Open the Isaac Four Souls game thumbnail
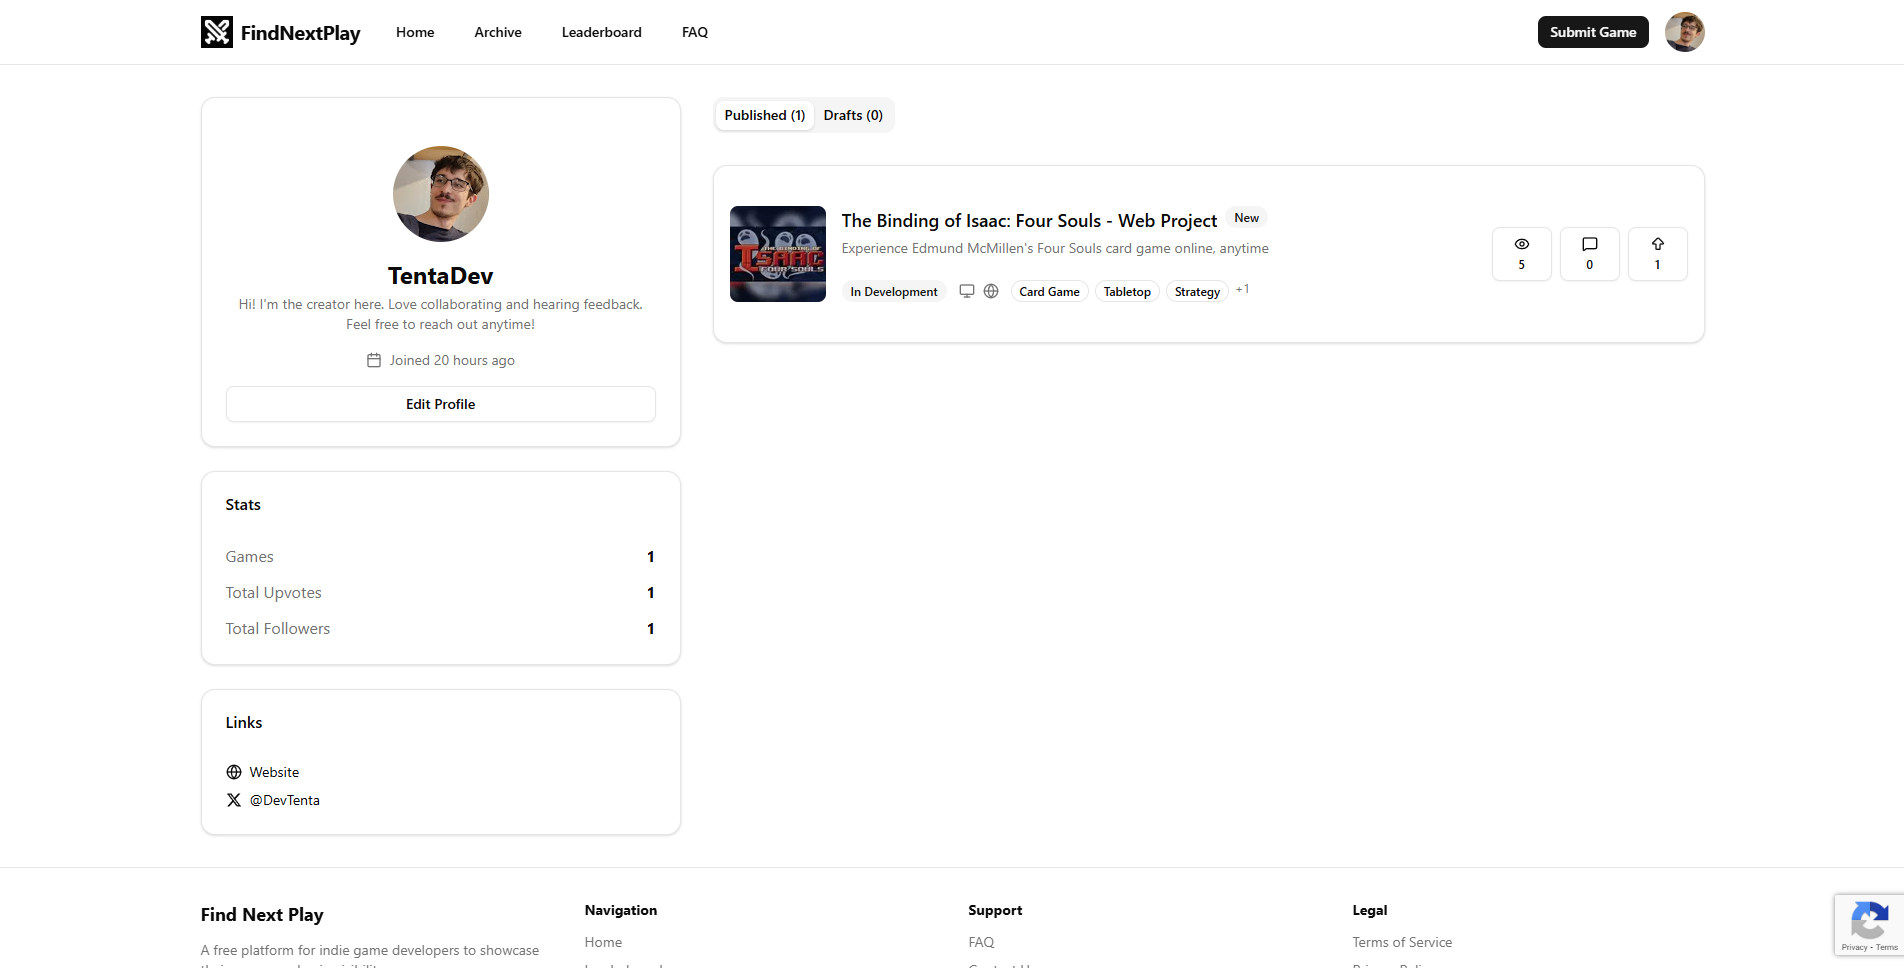Screen dimensions: 1904x968 778,254
